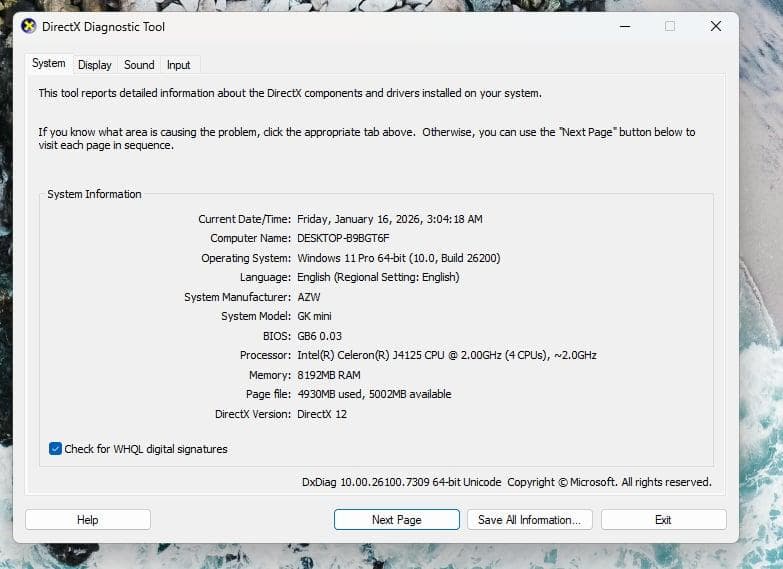The width and height of the screenshot is (783, 569).
Task: Minimize the DirectX Diagnostic Tool window
Action: pos(624,27)
